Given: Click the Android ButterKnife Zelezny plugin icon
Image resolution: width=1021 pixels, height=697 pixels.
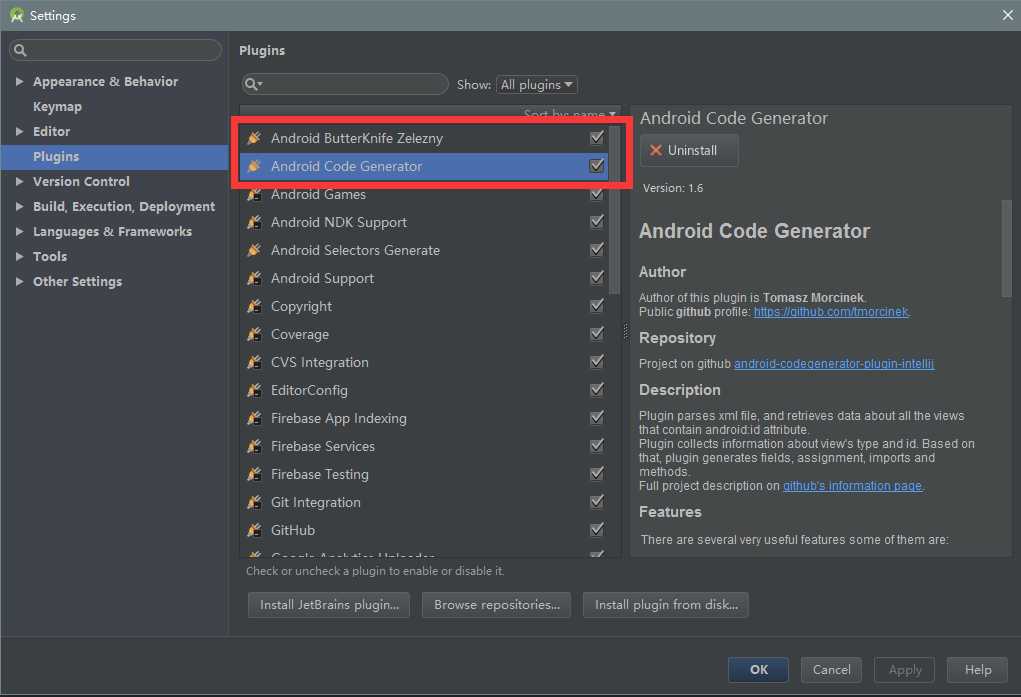Looking at the screenshot, I should pos(254,137).
